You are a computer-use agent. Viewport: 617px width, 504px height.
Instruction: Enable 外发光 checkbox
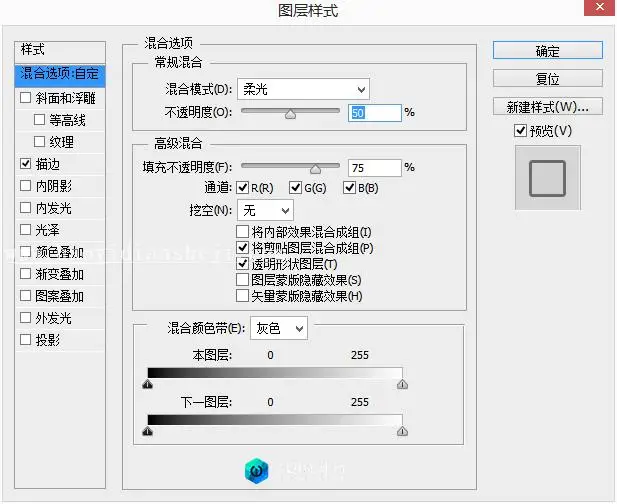click(26, 318)
